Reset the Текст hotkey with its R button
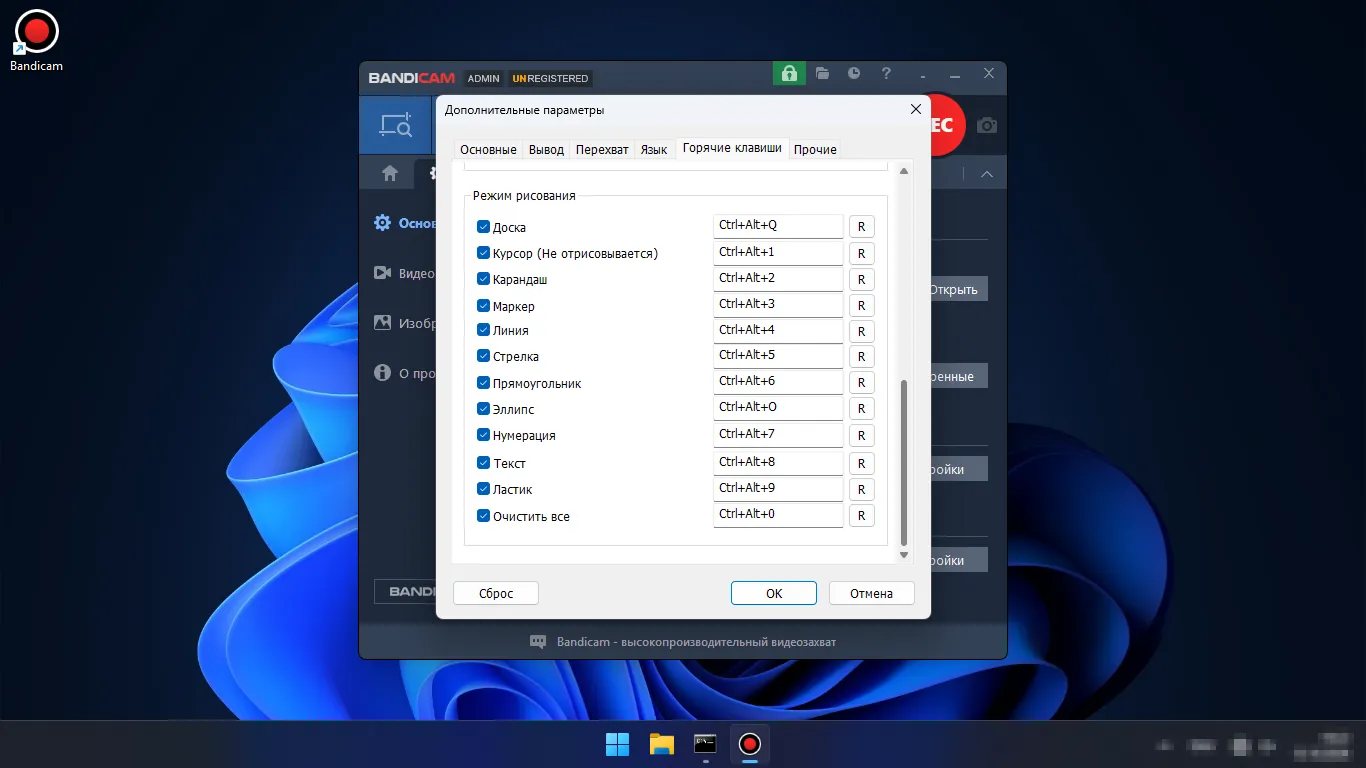 tap(862, 463)
